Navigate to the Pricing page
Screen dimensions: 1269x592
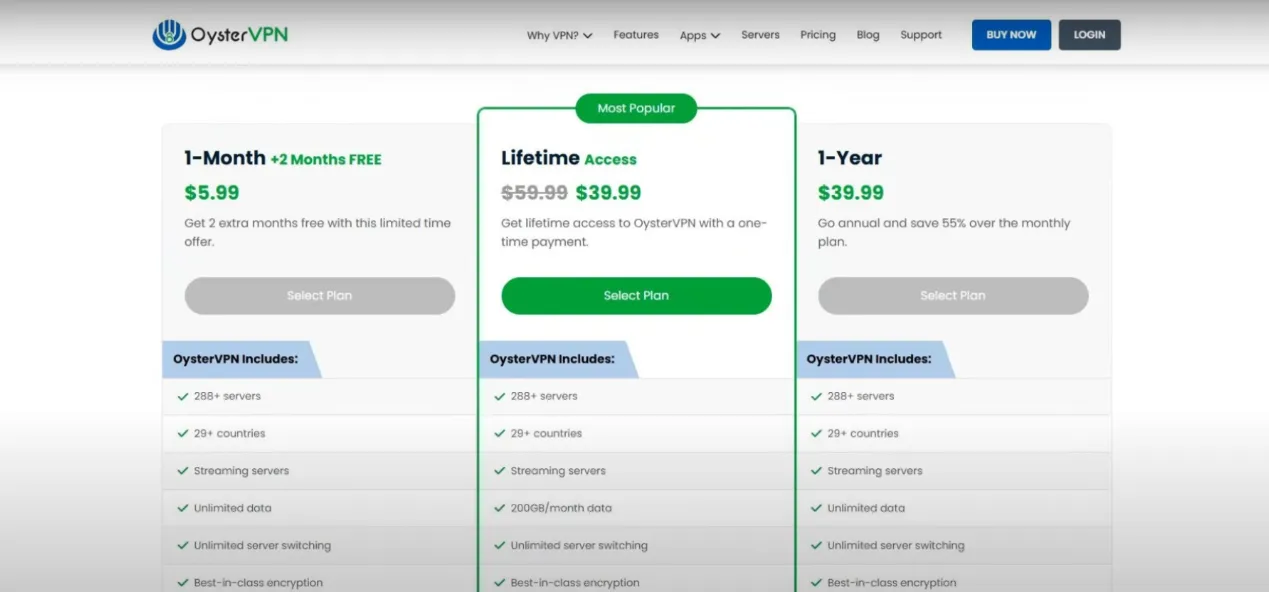tap(817, 35)
